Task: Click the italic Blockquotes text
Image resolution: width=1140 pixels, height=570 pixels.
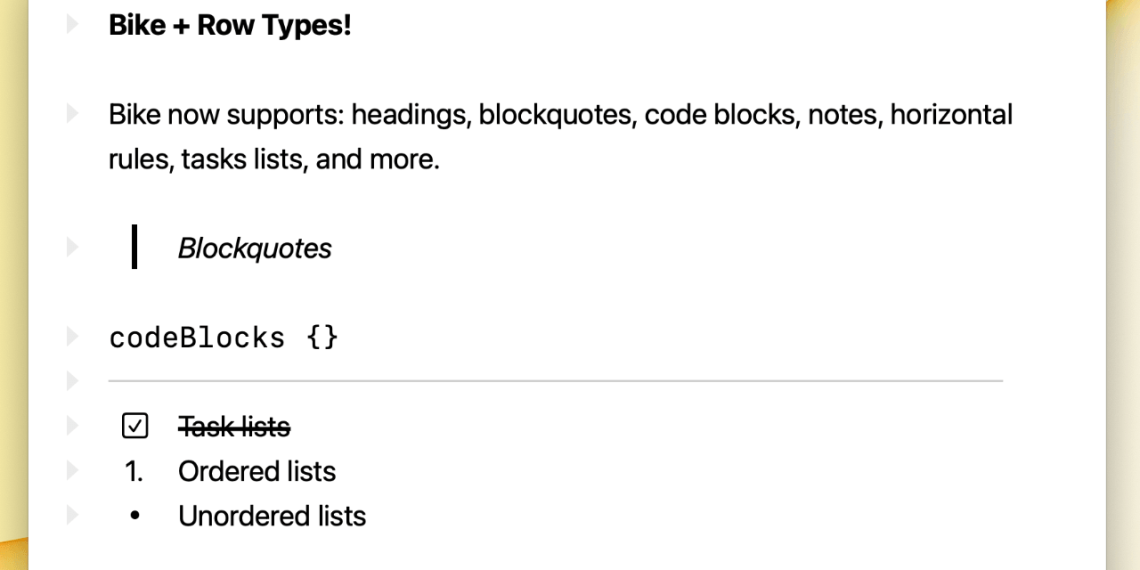Action: pyautogui.click(x=254, y=248)
